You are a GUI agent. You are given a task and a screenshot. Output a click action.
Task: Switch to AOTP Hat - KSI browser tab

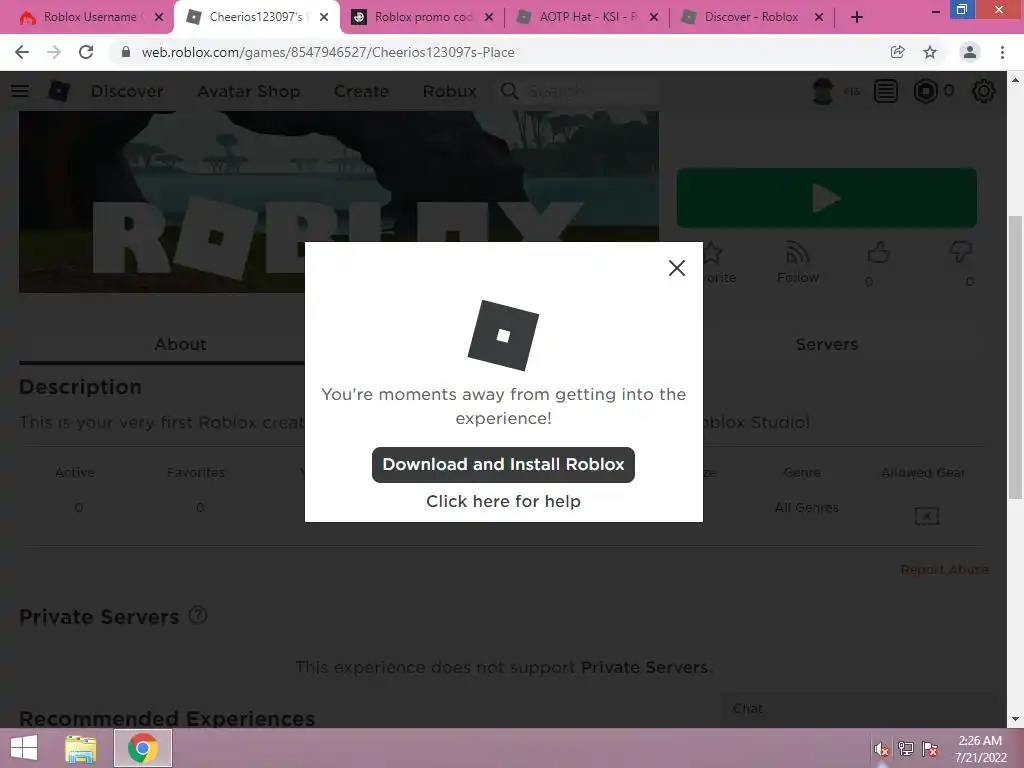[x=588, y=17]
